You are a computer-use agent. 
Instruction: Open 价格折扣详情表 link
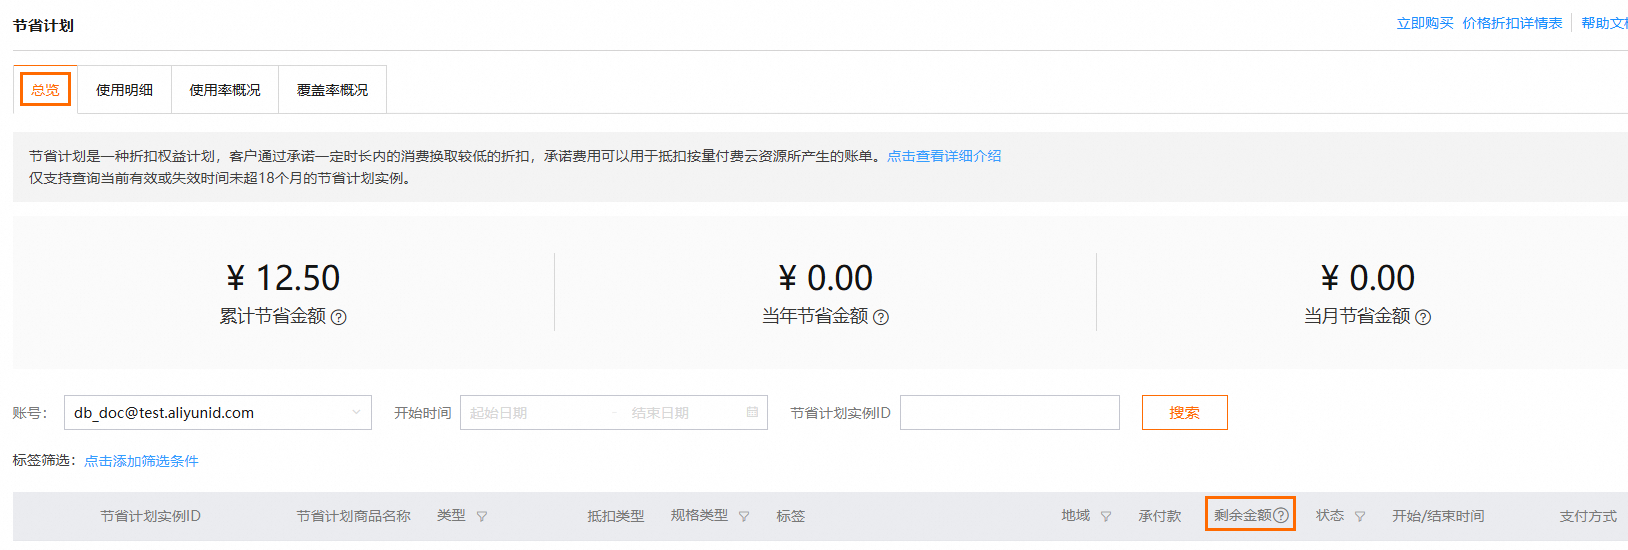pos(1512,23)
